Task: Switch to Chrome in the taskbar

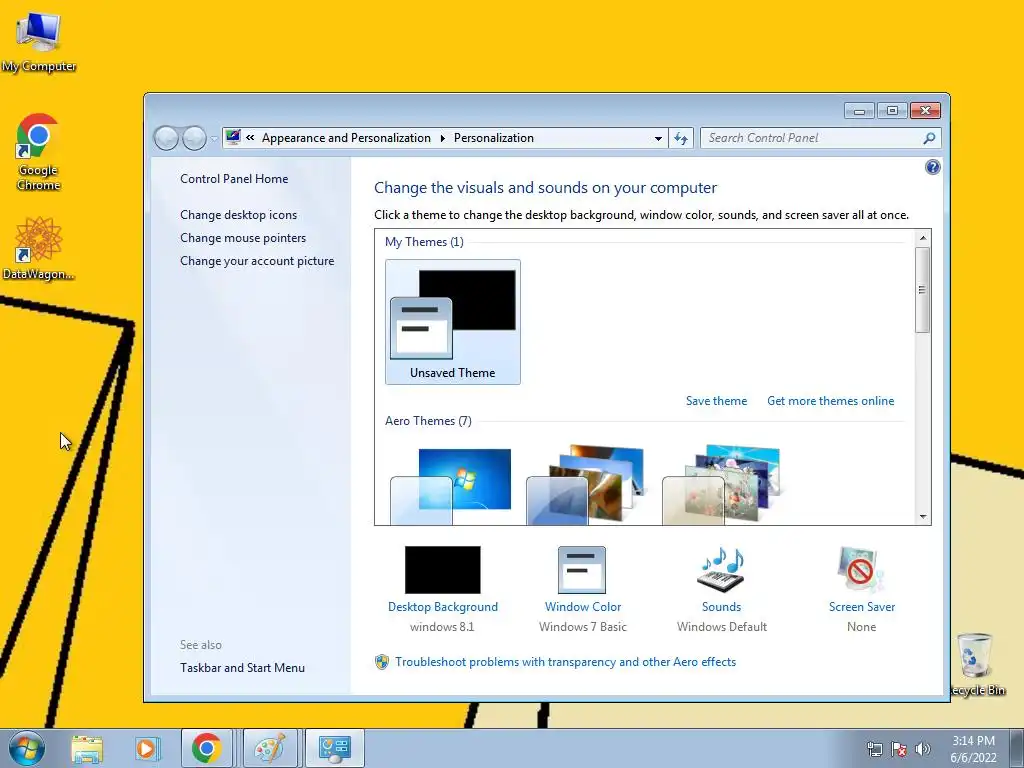Action: [x=206, y=748]
